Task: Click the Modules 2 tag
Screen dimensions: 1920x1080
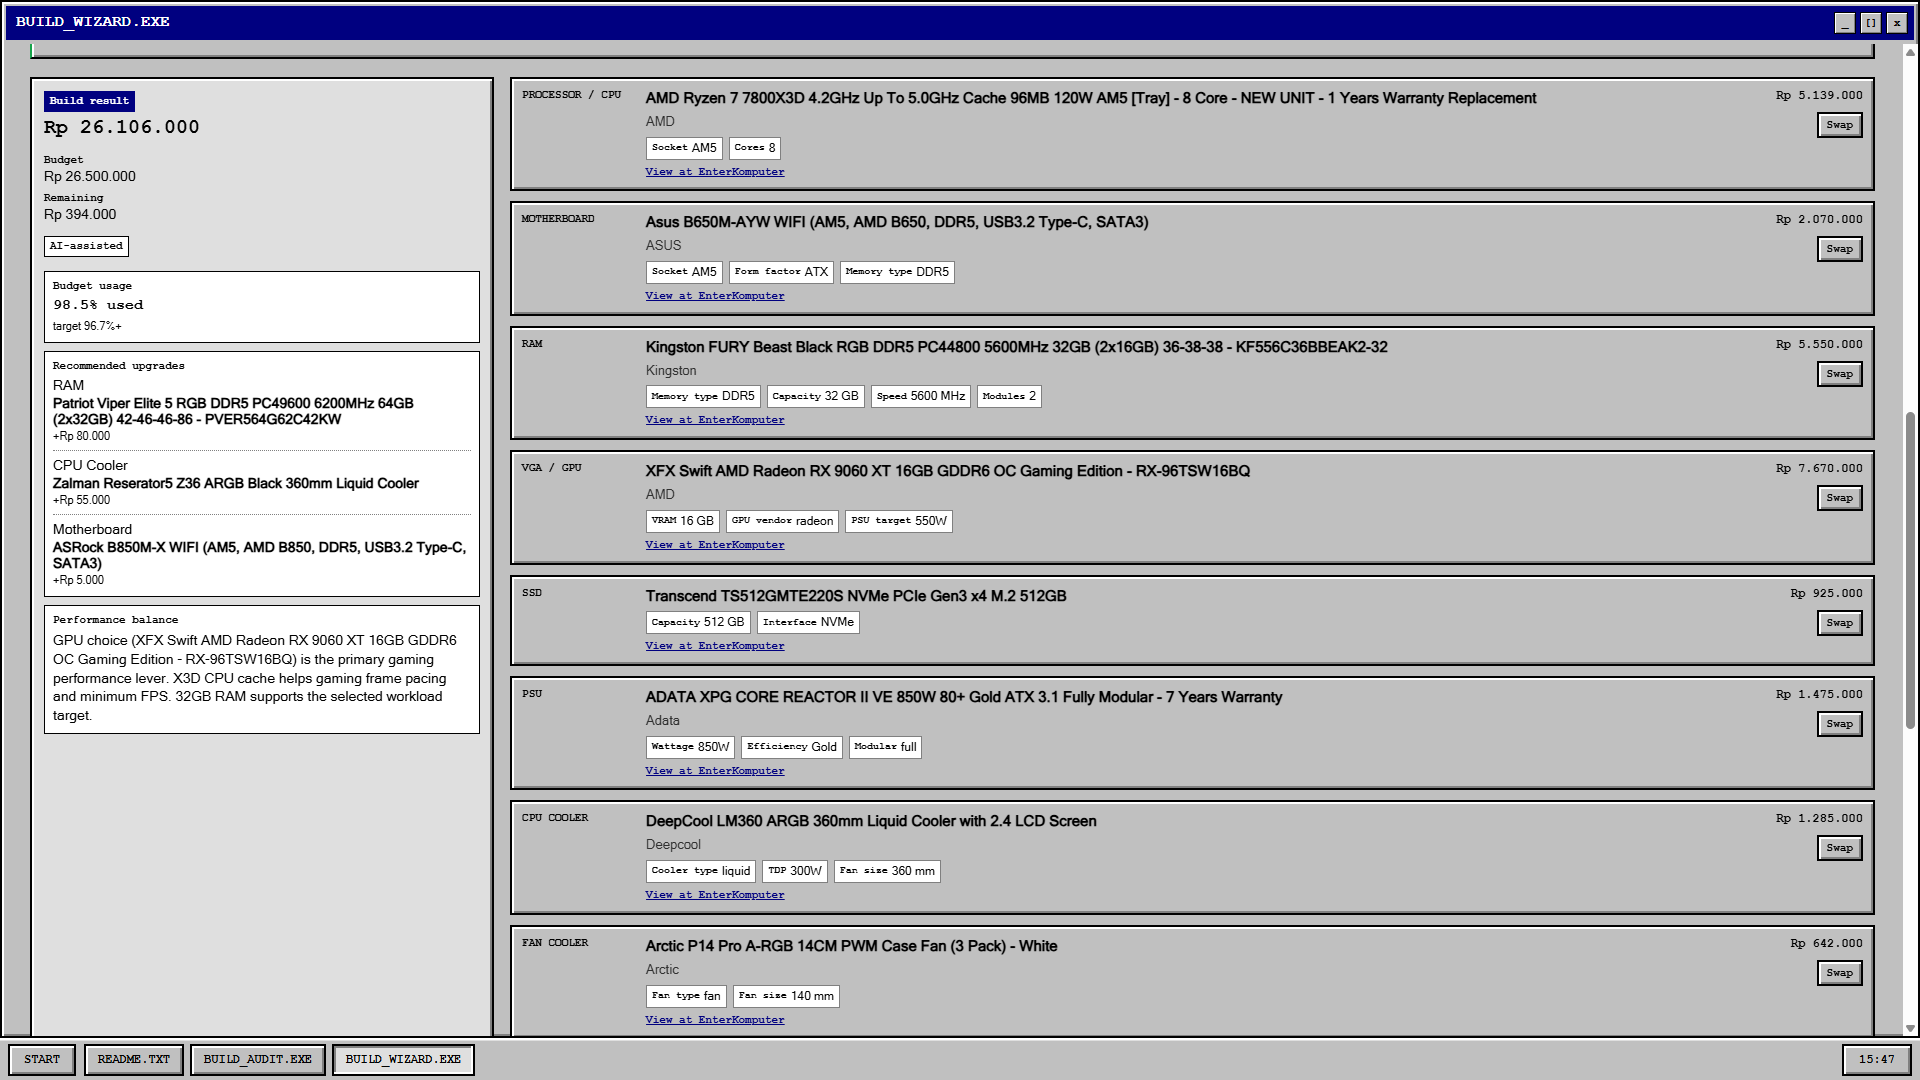Action: 1009,397
